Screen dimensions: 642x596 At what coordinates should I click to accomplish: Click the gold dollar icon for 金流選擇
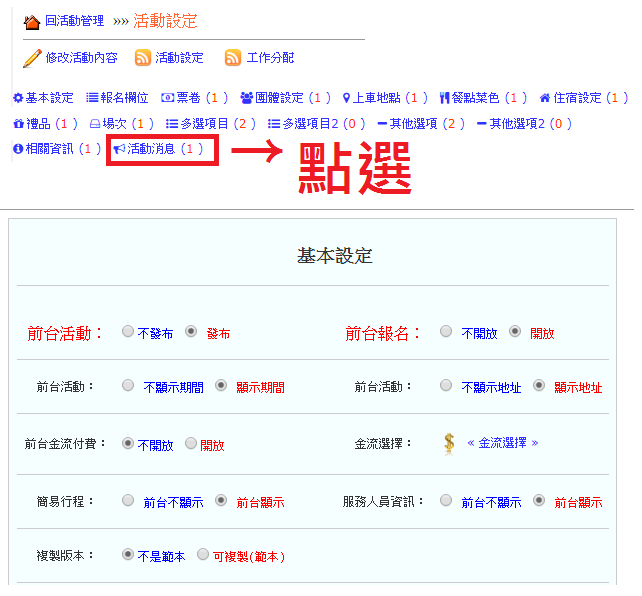(449, 442)
